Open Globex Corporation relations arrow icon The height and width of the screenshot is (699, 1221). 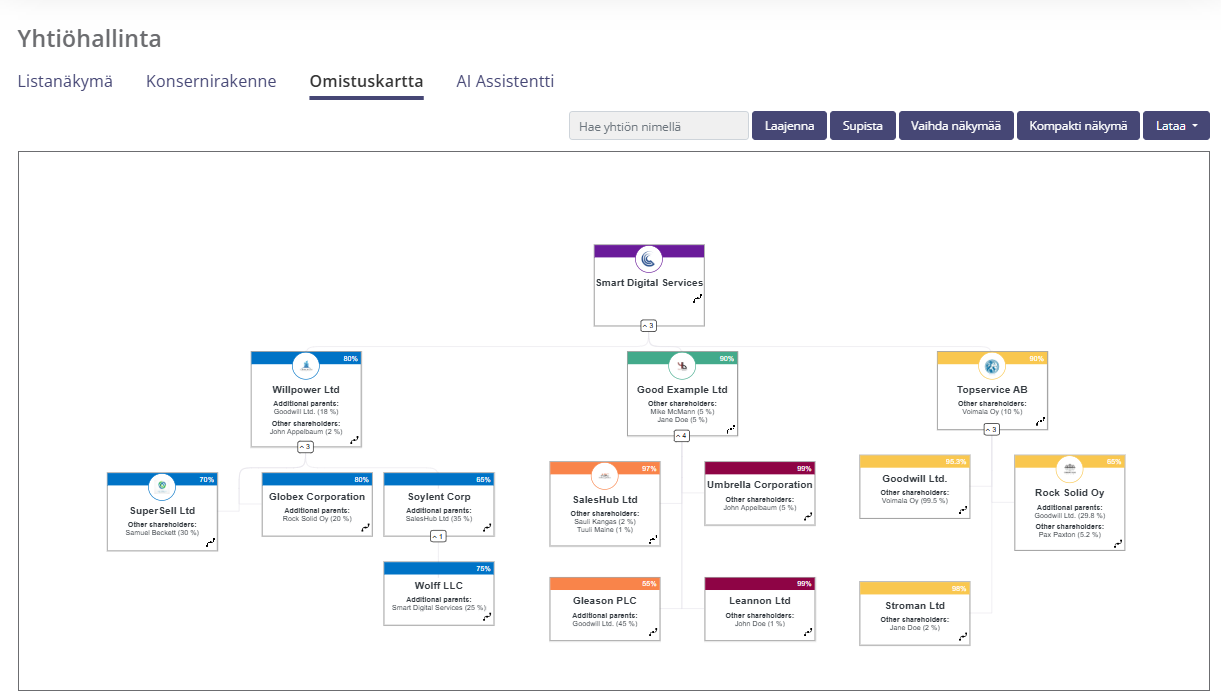(x=365, y=528)
